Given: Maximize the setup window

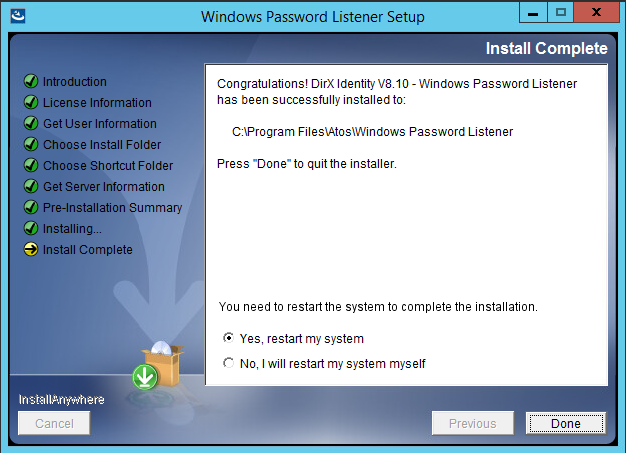Looking at the screenshot, I should [560, 13].
